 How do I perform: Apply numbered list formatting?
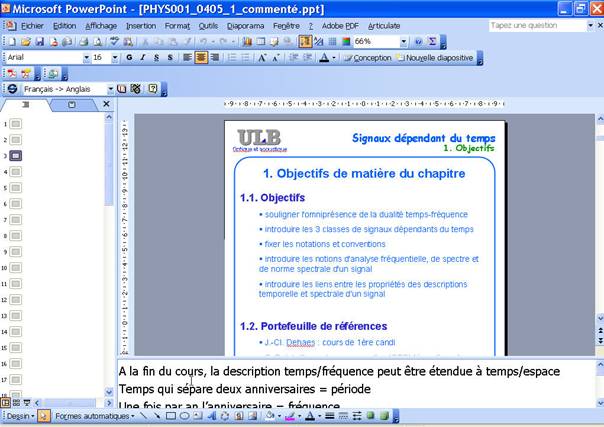[x=232, y=58]
